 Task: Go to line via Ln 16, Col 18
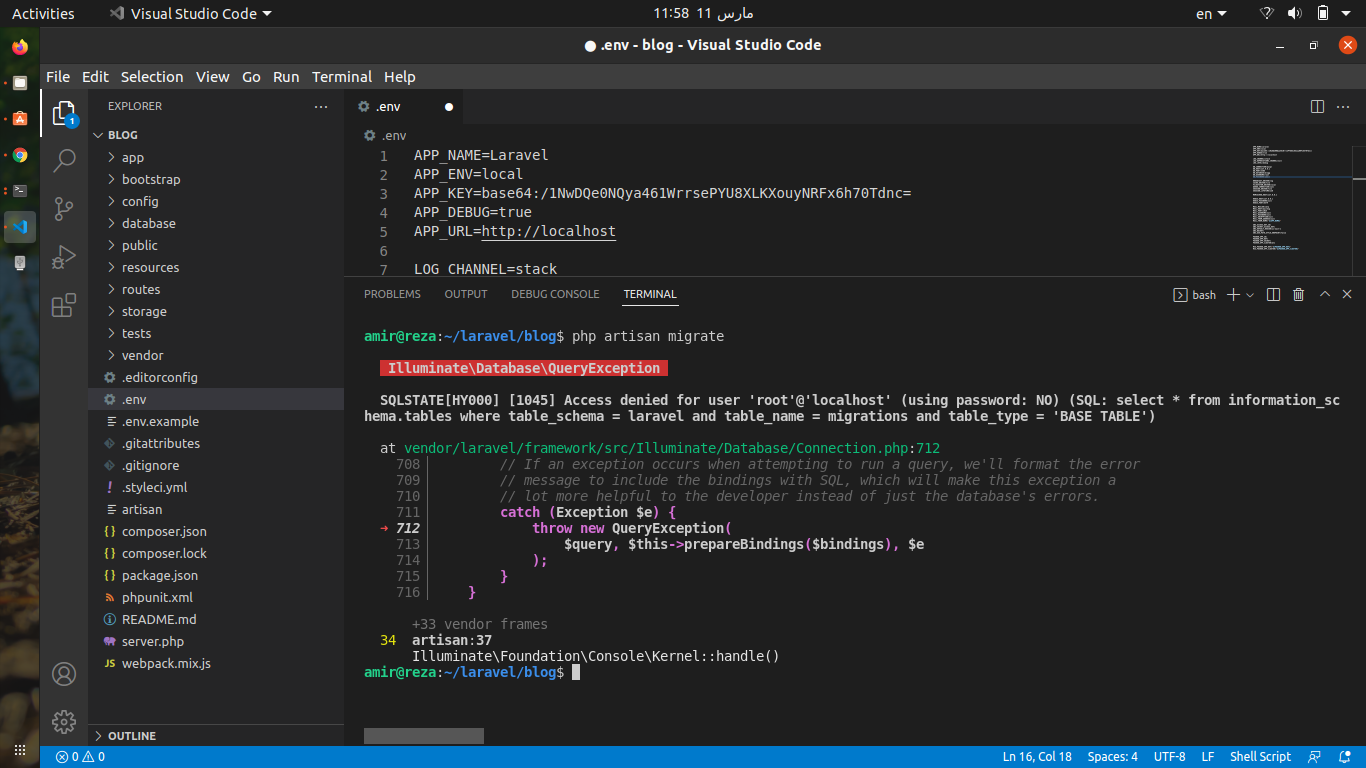(1037, 757)
